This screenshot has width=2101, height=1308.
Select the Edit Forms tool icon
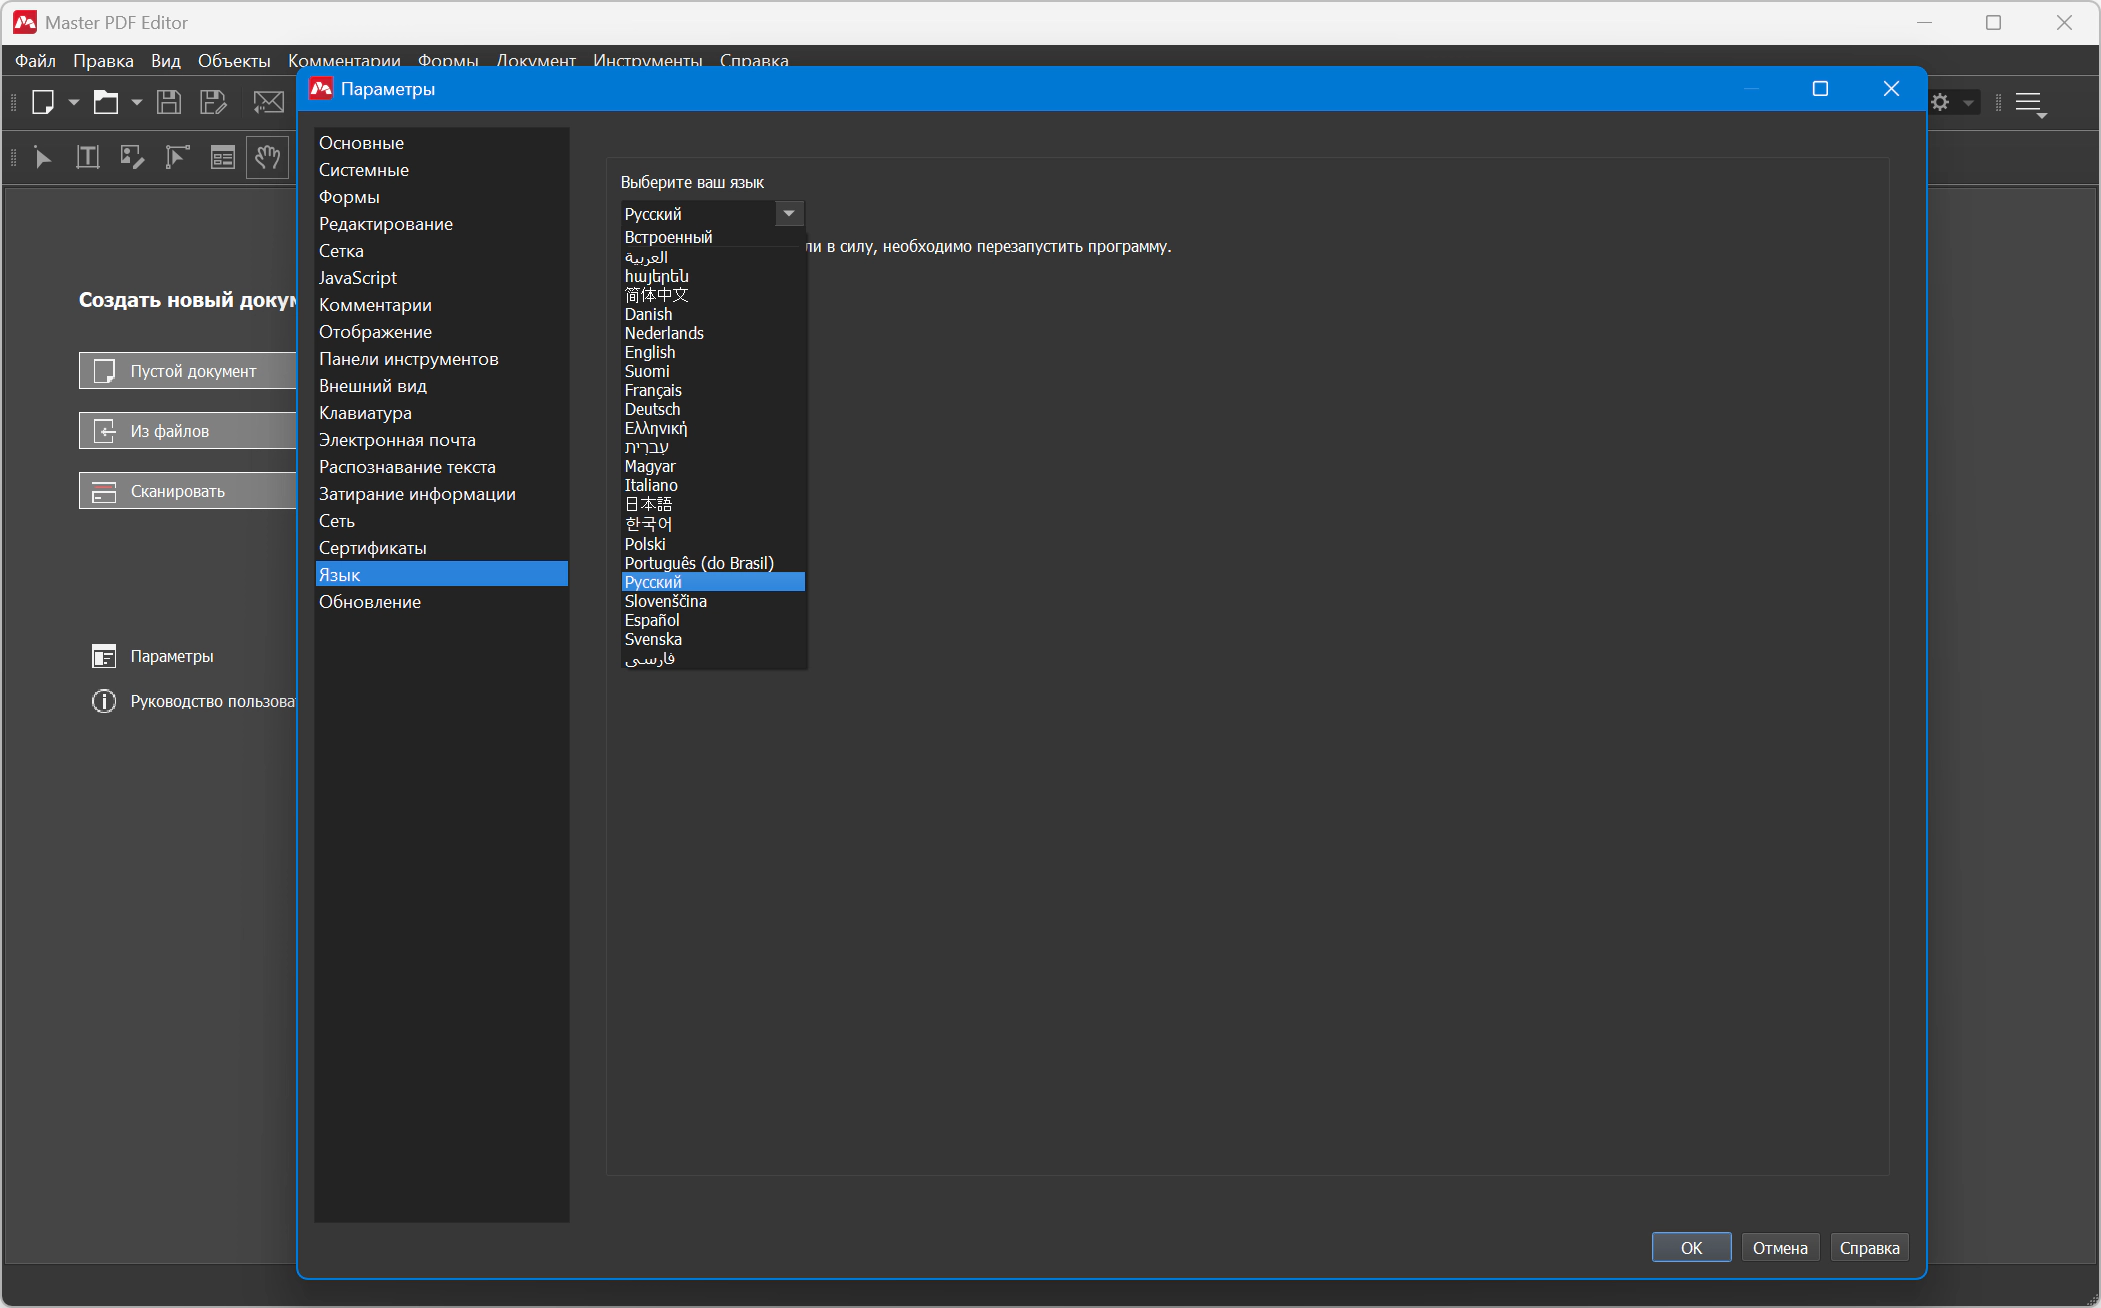pos(222,157)
